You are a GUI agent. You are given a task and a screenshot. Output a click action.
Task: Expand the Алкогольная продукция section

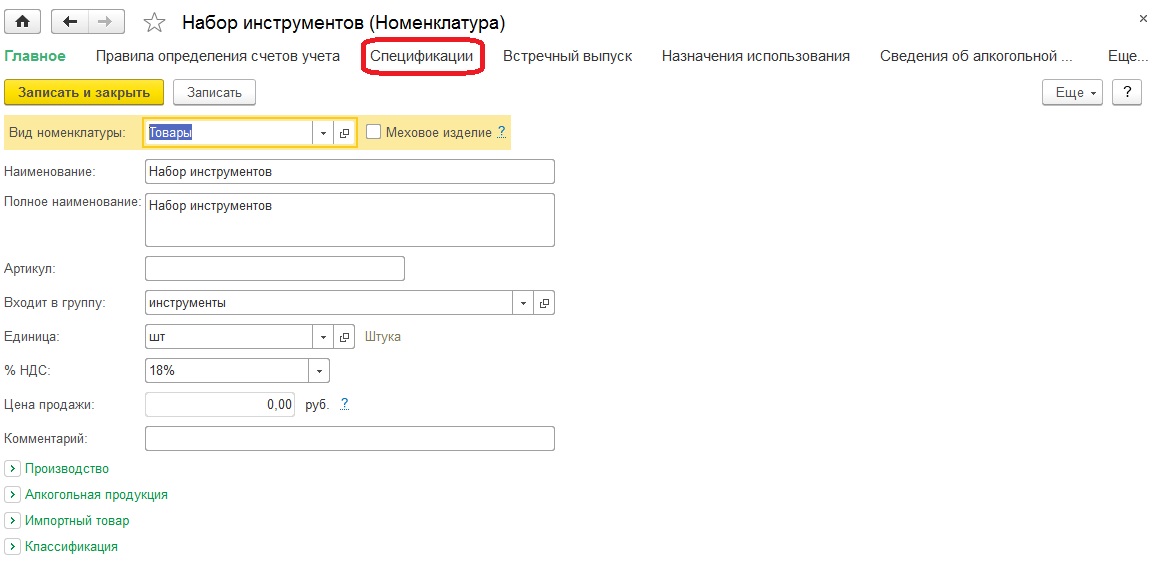tap(86, 495)
